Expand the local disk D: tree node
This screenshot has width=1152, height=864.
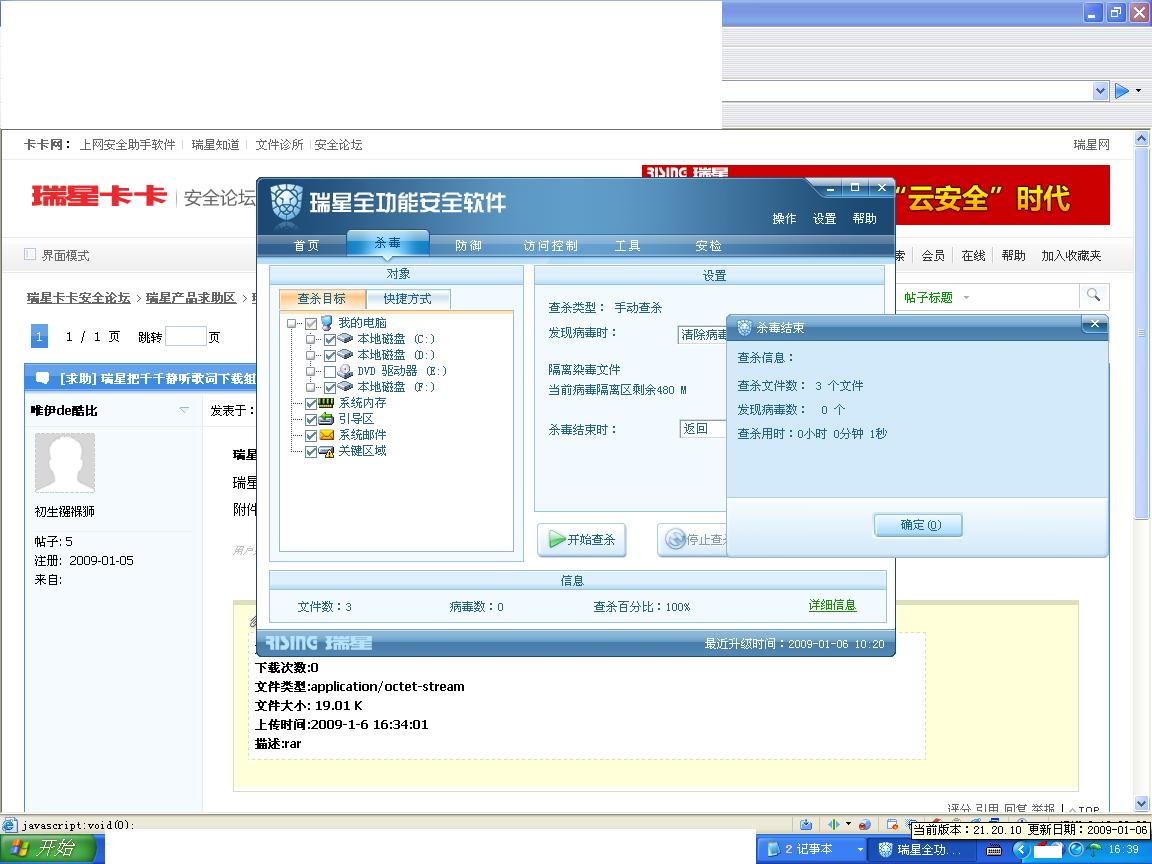[310, 356]
